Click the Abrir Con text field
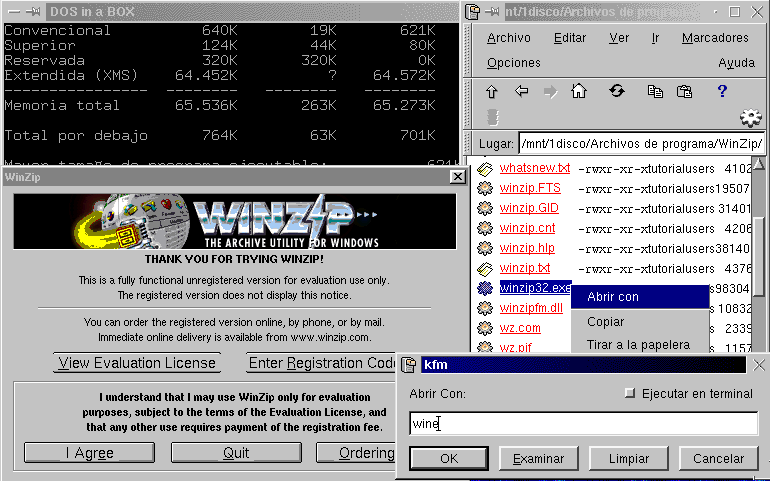 pos(583,423)
